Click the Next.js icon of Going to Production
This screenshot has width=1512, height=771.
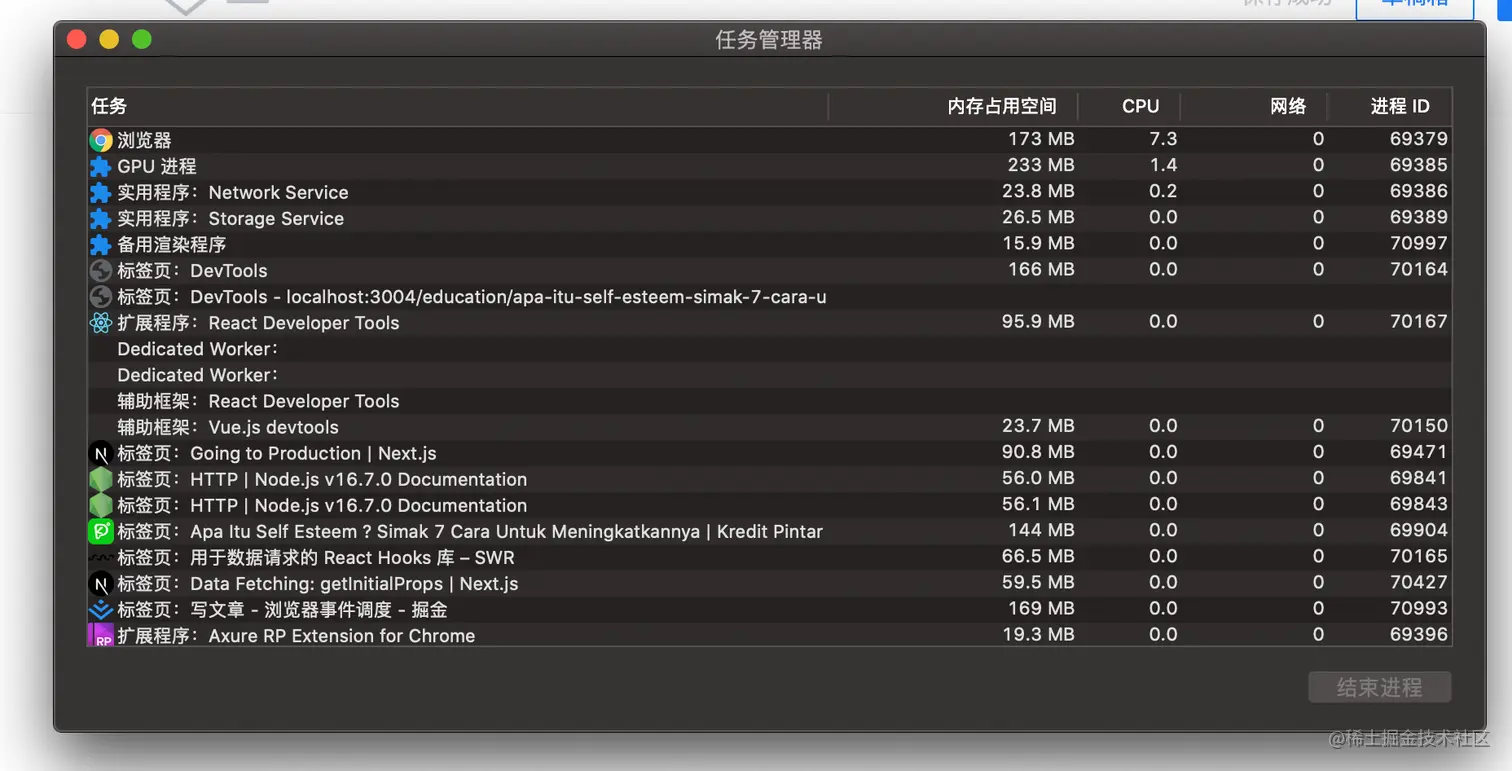tap(100, 453)
